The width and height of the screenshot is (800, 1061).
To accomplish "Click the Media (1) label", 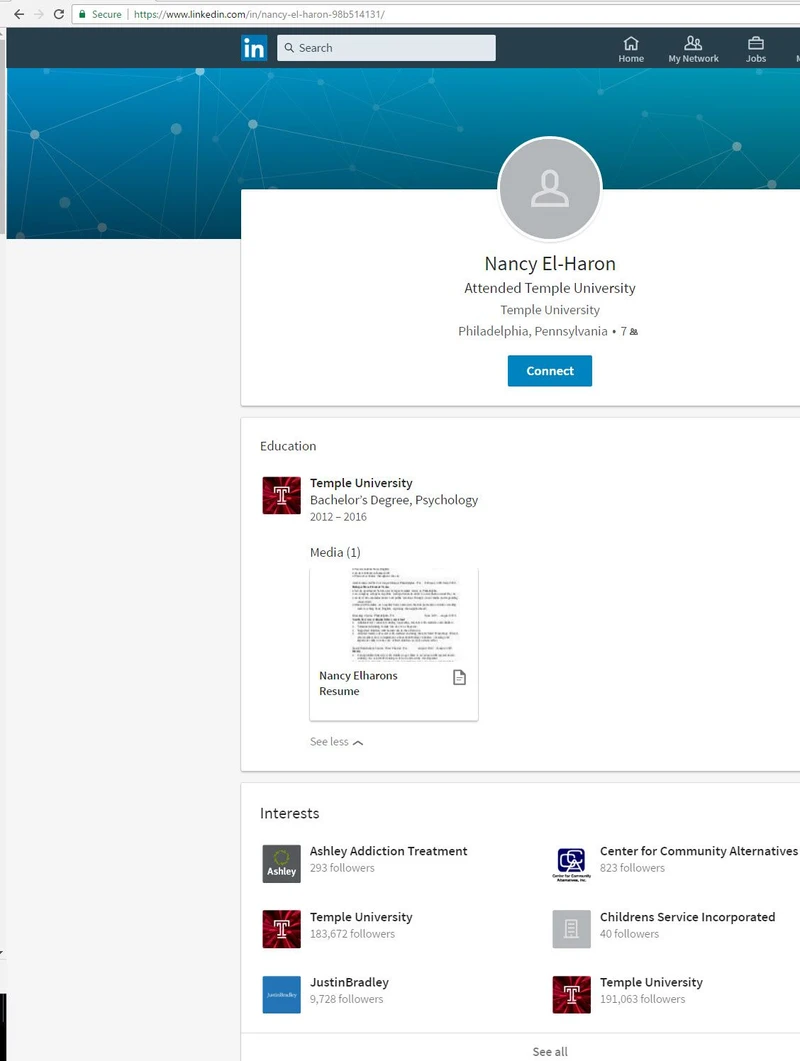I will click(335, 553).
